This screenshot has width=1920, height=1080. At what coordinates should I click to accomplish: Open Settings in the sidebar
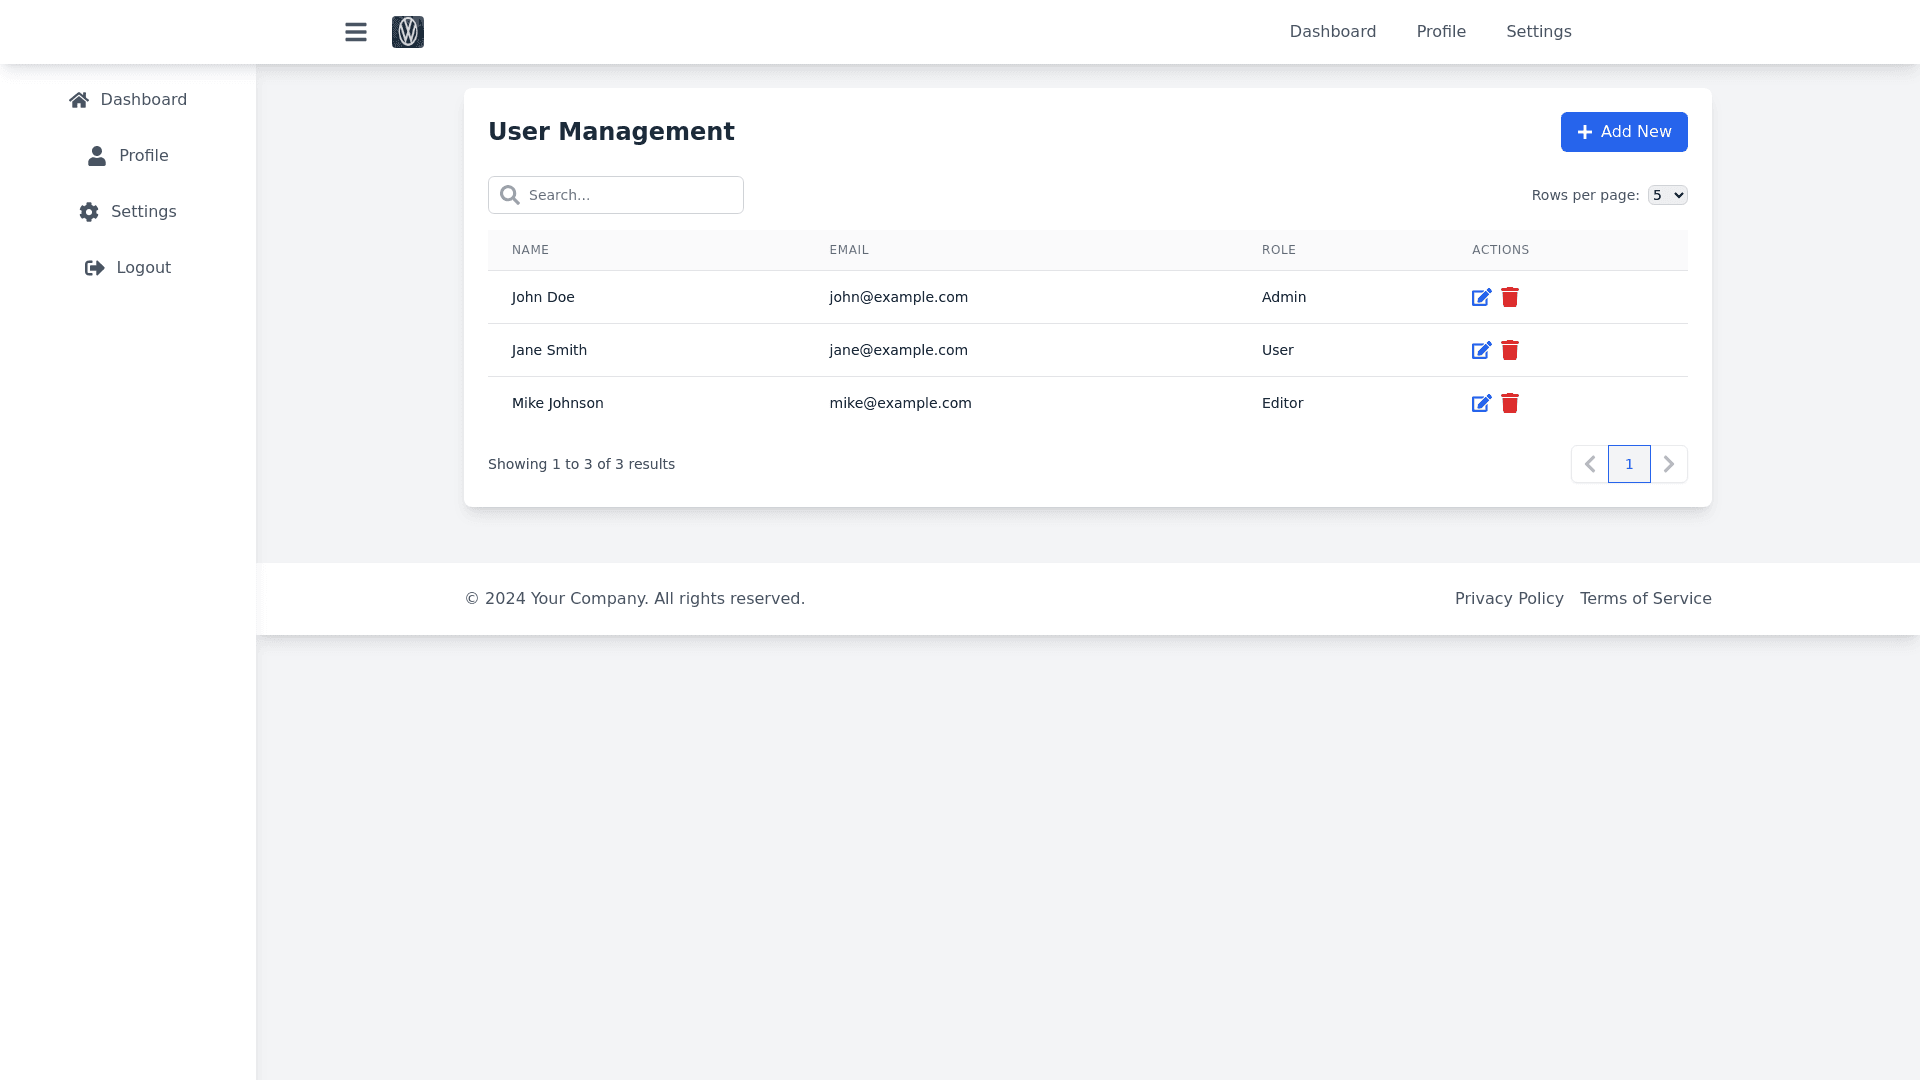click(x=128, y=212)
